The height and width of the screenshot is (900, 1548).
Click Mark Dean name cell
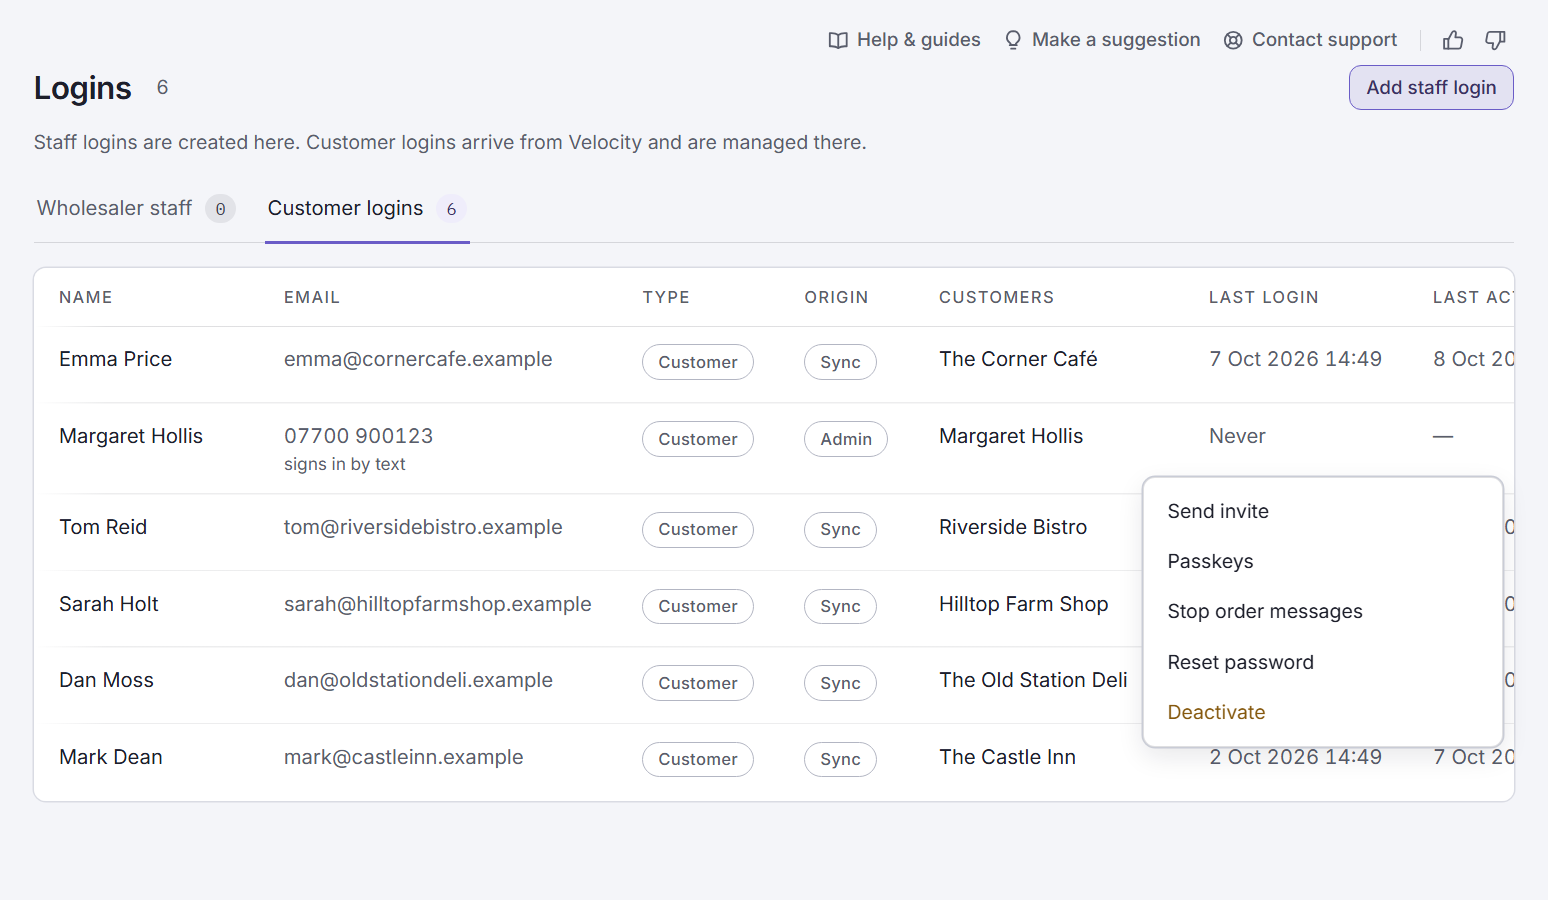point(111,757)
